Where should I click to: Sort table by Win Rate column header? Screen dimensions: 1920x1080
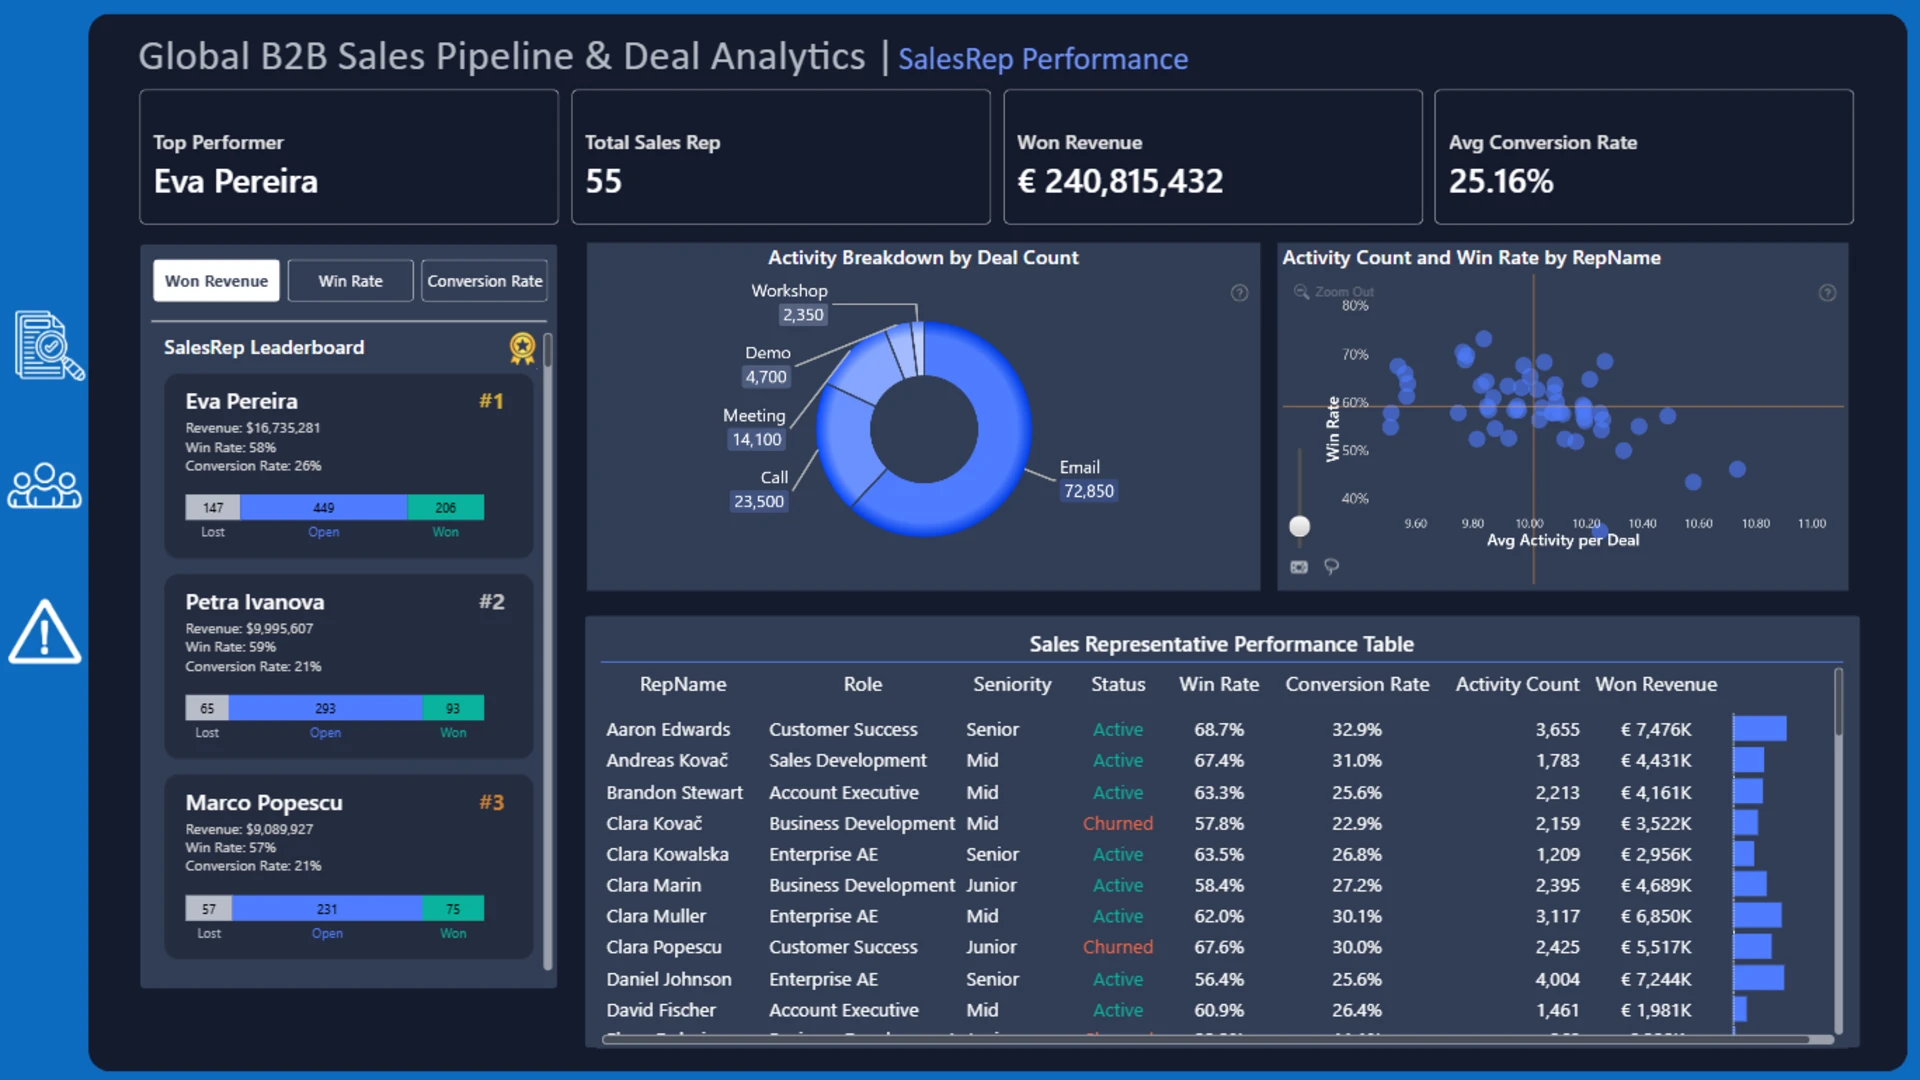pos(1218,684)
